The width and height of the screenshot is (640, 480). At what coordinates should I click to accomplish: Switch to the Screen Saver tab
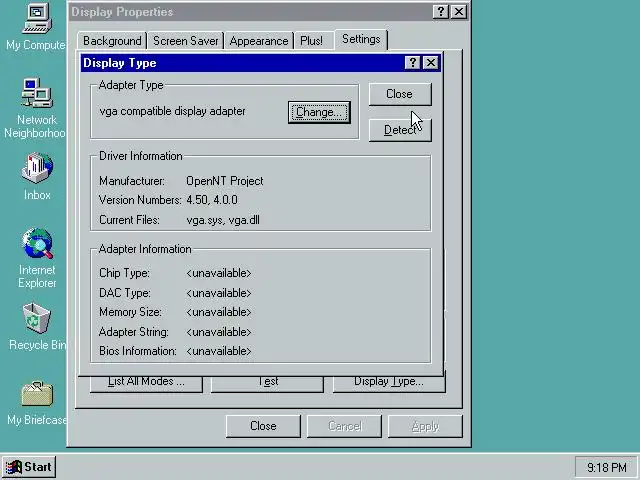(x=185, y=41)
